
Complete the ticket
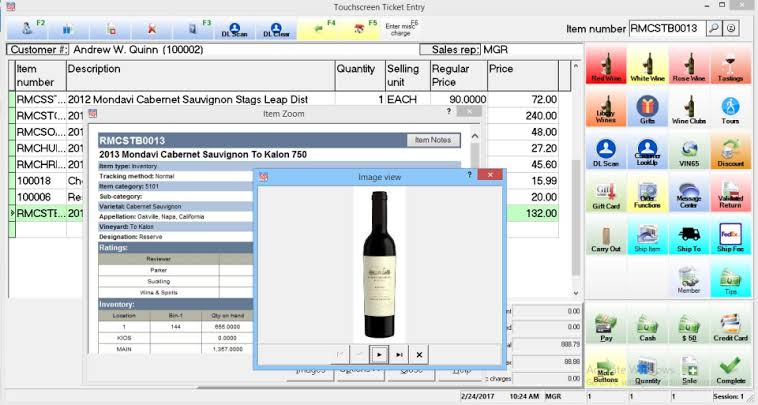(x=730, y=370)
